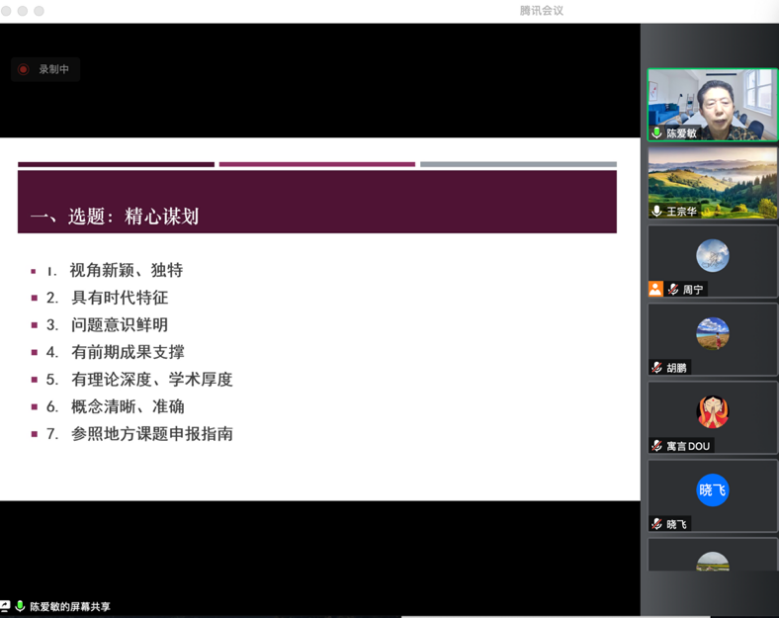Image resolution: width=779 pixels, height=618 pixels.
Task: Click muted mic icon beside 寓言DOU name
Action: click(x=657, y=445)
